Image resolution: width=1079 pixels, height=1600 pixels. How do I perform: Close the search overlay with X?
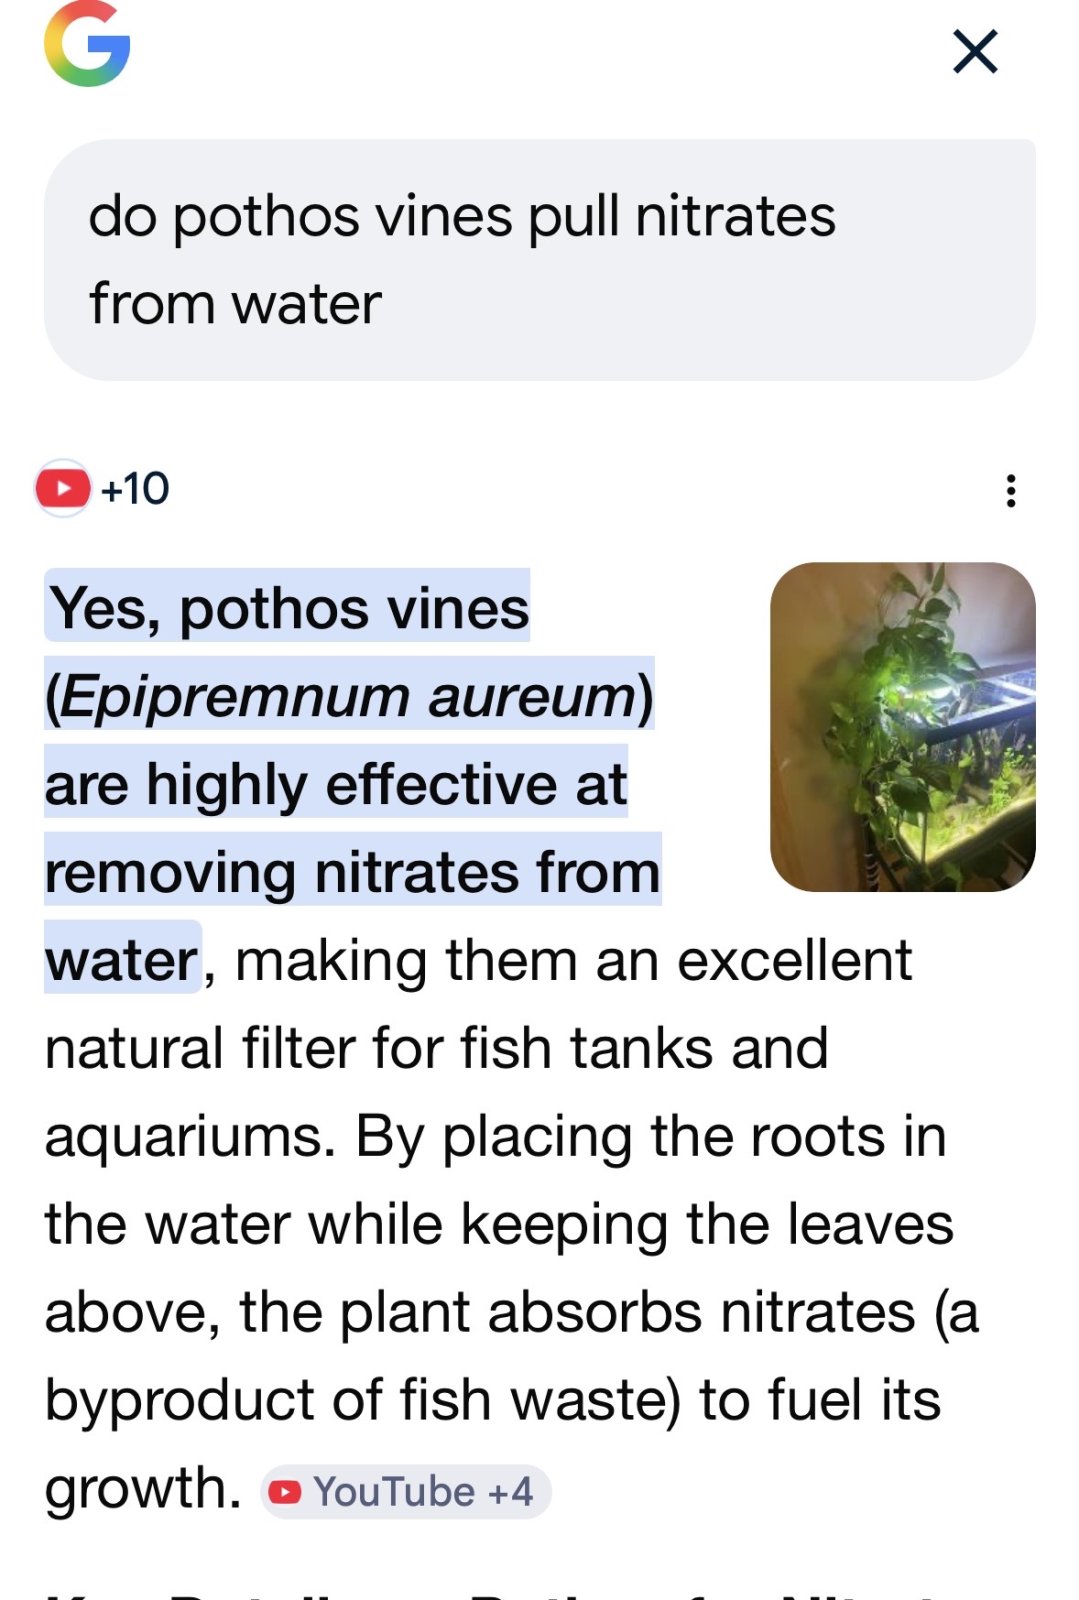(x=975, y=52)
